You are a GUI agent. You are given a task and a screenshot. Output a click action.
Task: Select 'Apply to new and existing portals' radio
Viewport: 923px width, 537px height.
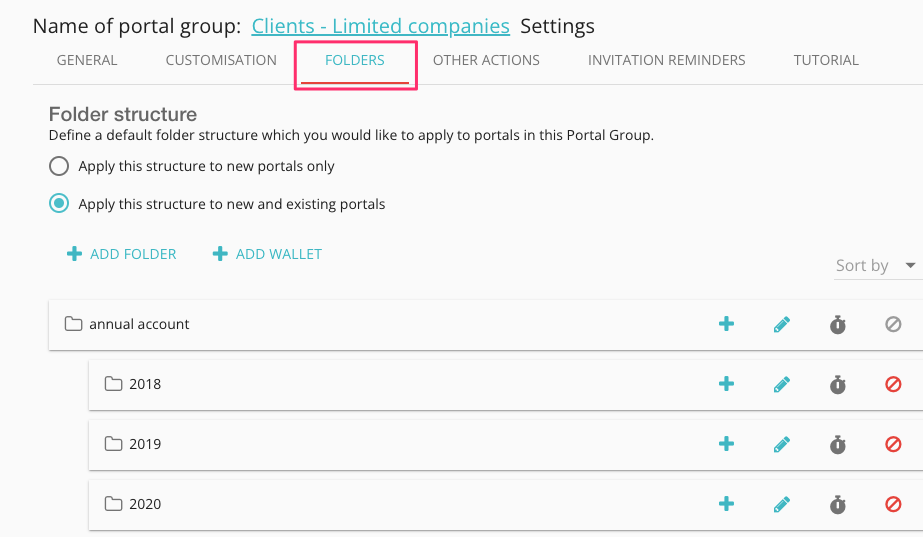click(60, 204)
